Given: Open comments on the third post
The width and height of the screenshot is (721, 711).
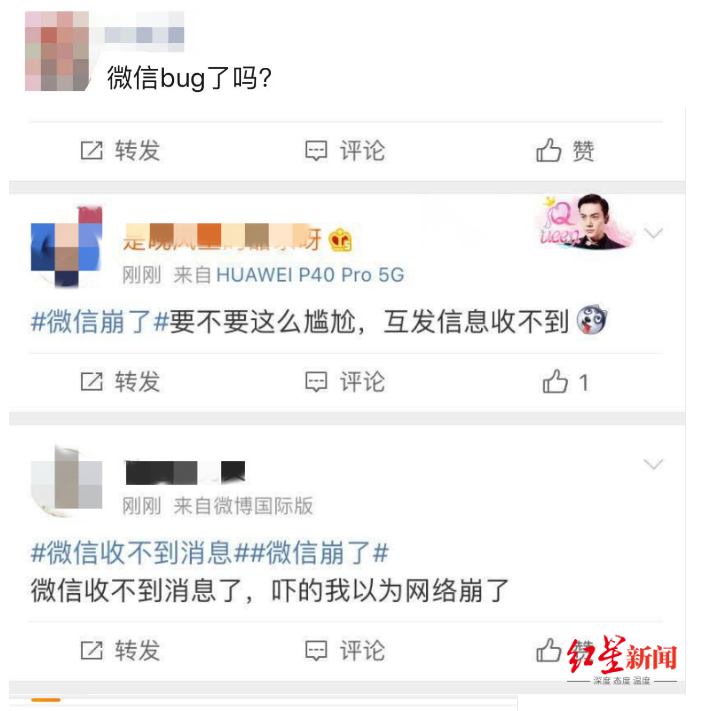Looking at the screenshot, I should (x=316, y=650).
